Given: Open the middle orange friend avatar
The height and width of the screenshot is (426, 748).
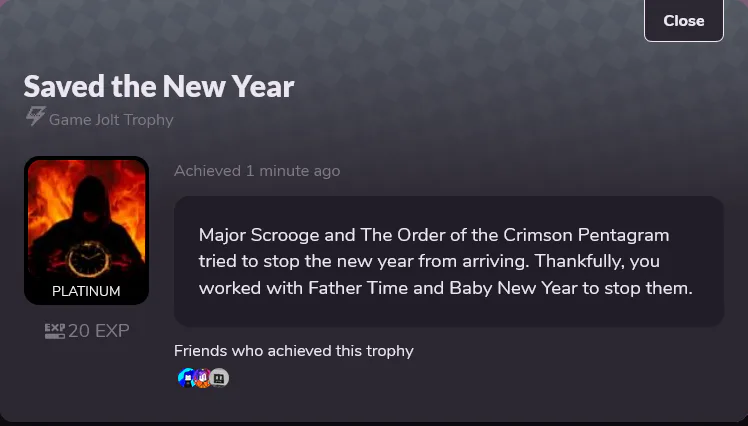Looking at the screenshot, I should (x=202, y=378).
